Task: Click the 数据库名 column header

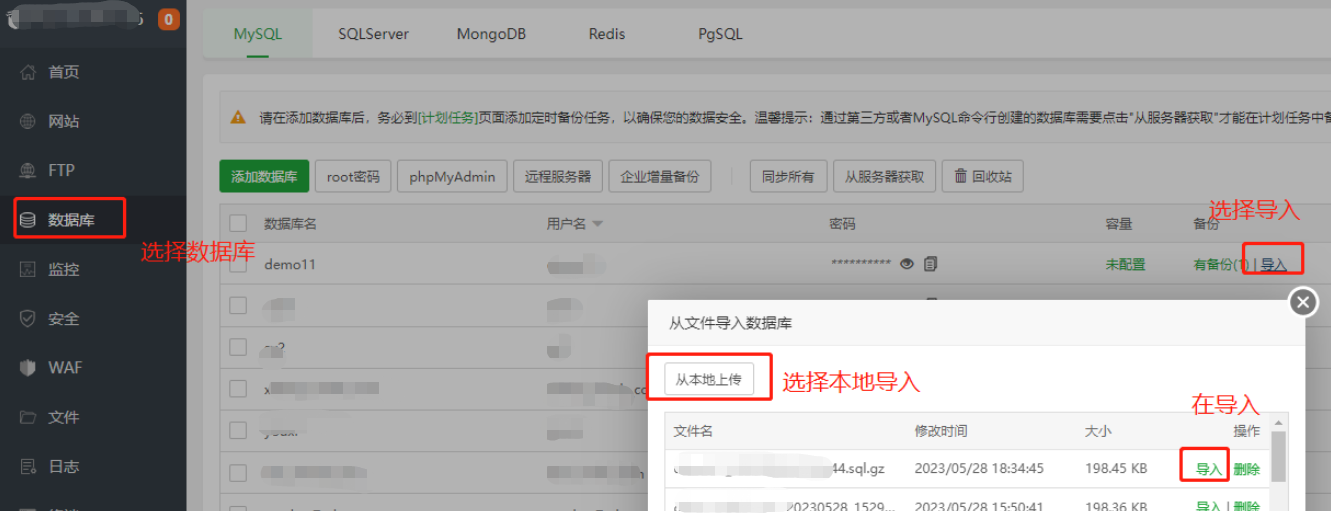Action: pos(290,224)
